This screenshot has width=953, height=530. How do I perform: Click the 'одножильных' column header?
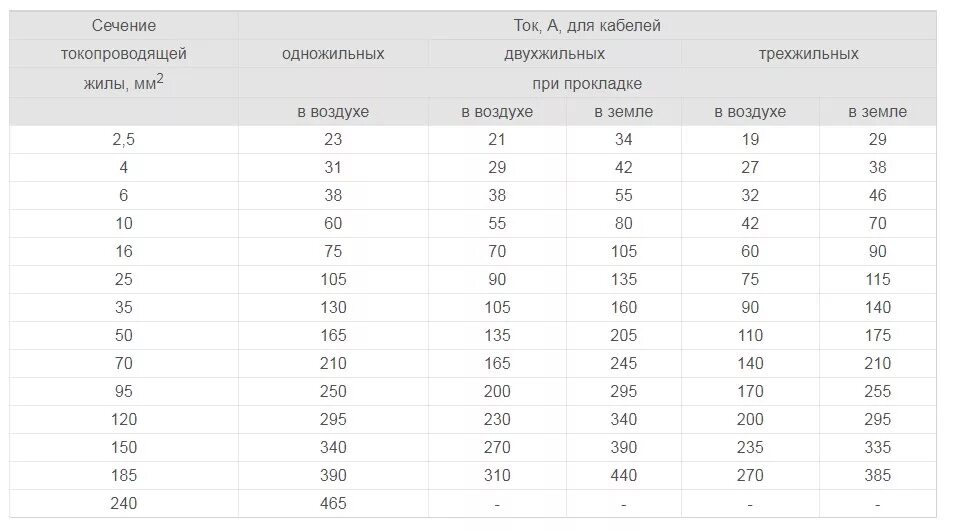click(333, 53)
